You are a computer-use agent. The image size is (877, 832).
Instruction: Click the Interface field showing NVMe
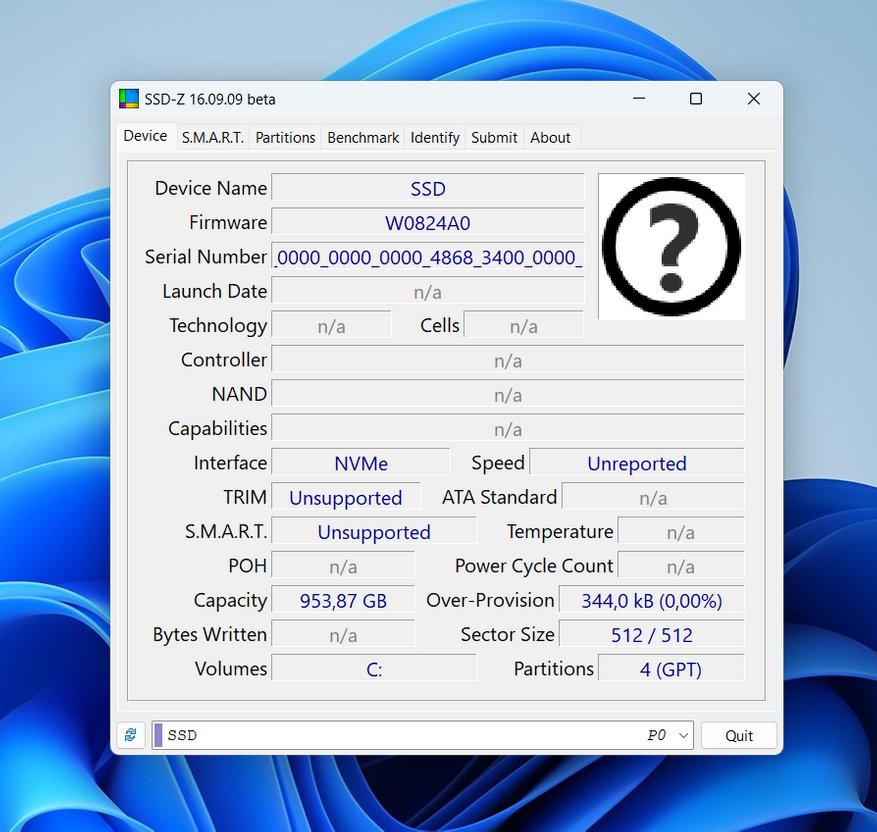tap(361, 463)
